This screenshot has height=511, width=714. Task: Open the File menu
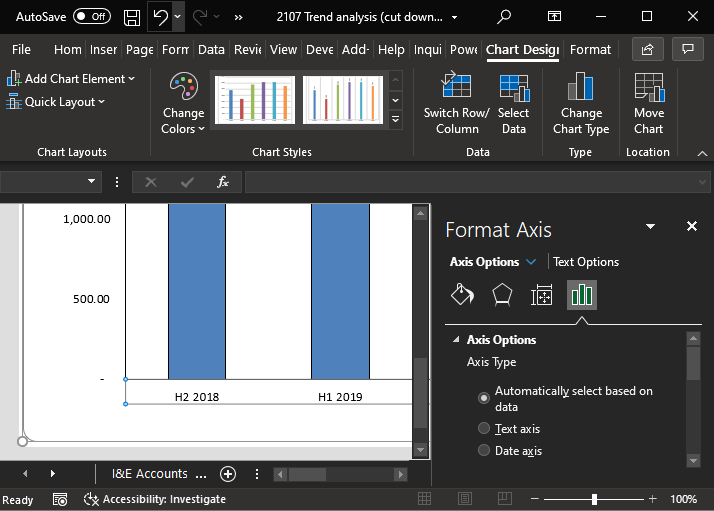21,49
